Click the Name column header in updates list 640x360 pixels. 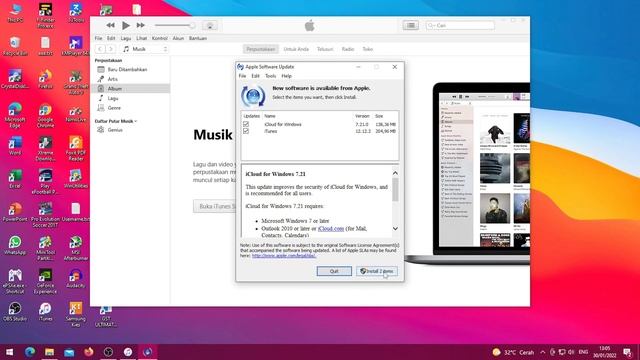click(270, 116)
